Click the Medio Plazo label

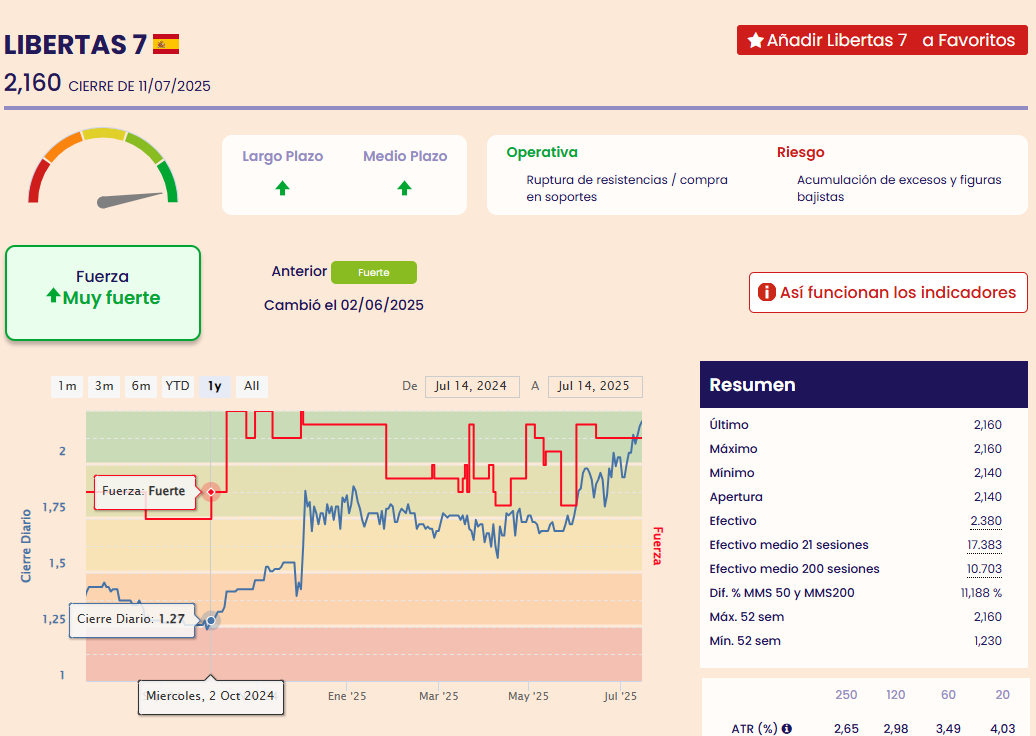(405, 156)
